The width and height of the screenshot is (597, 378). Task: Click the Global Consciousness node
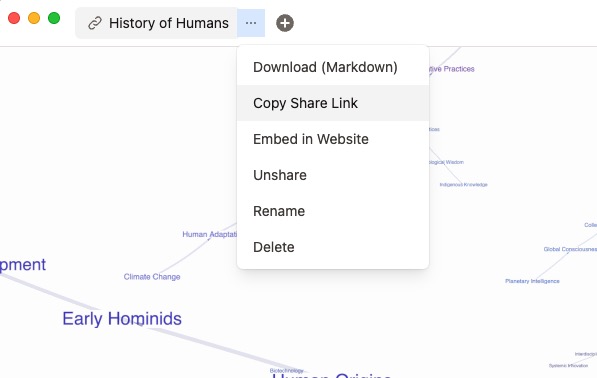pyautogui.click(x=570, y=249)
